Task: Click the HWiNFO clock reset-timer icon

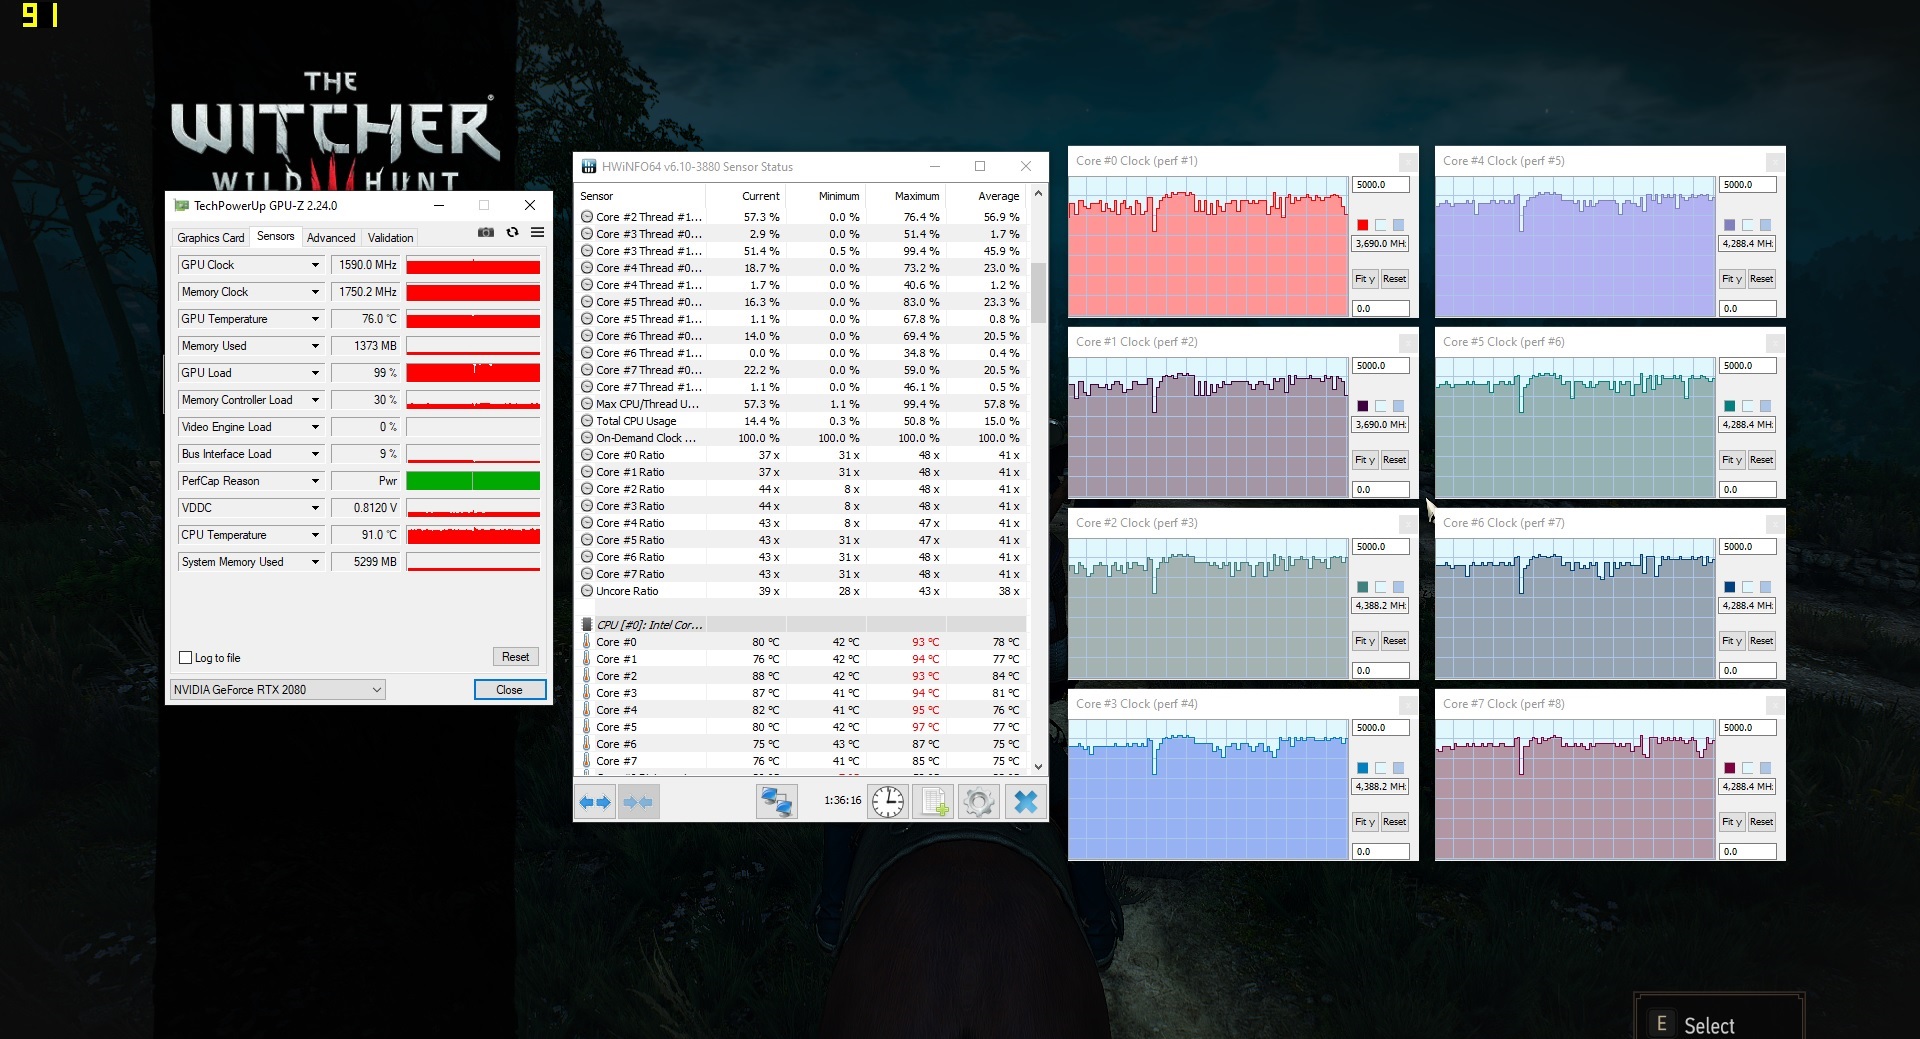Action: (x=888, y=802)
